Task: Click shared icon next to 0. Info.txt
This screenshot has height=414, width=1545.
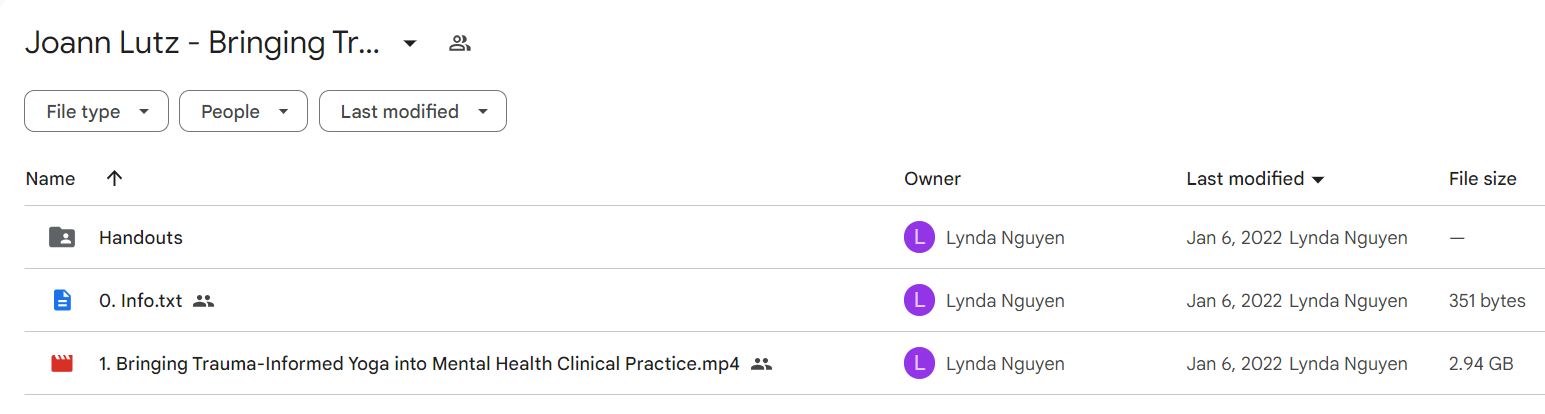Action: [204, 300]
